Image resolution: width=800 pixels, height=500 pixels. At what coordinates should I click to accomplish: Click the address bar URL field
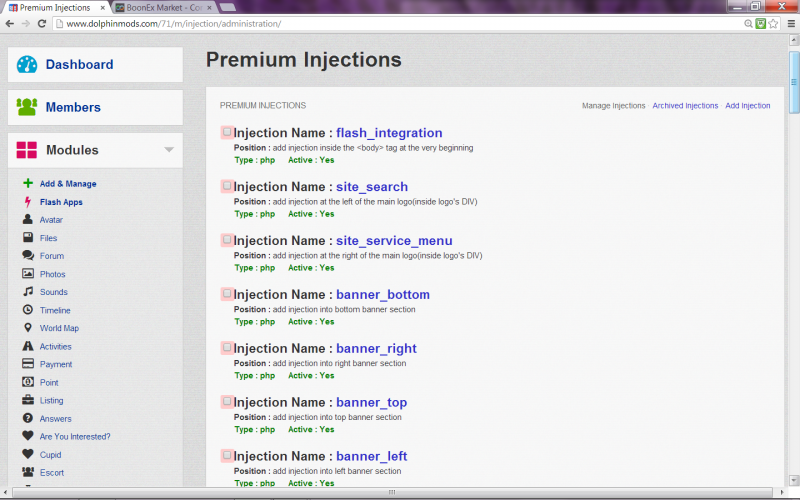pyautogui.click(x=398, y=23)
